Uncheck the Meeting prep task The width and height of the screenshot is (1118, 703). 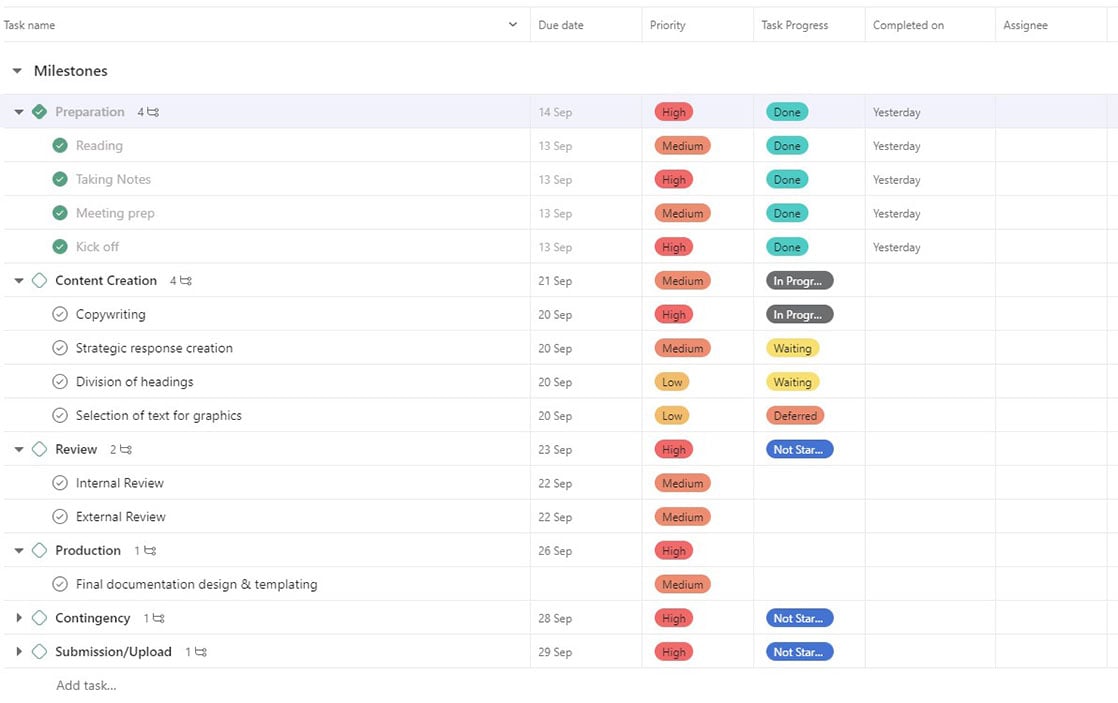(x=60, y=213)
